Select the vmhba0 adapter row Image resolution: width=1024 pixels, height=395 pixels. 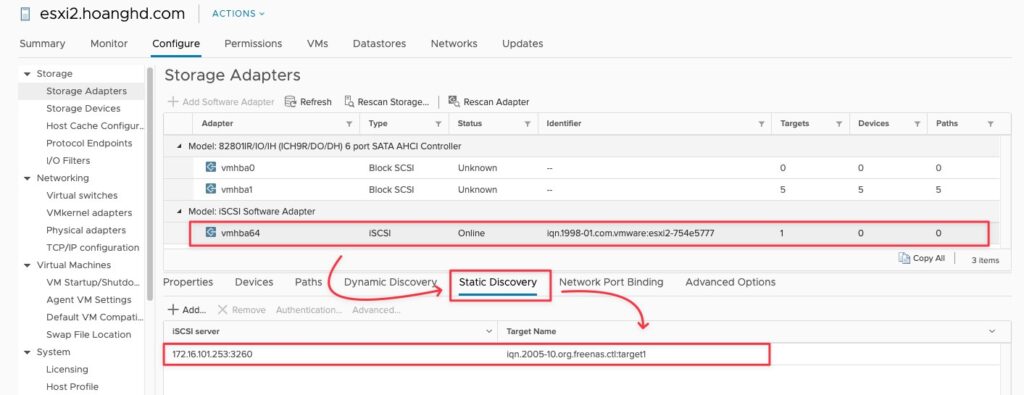581,168
